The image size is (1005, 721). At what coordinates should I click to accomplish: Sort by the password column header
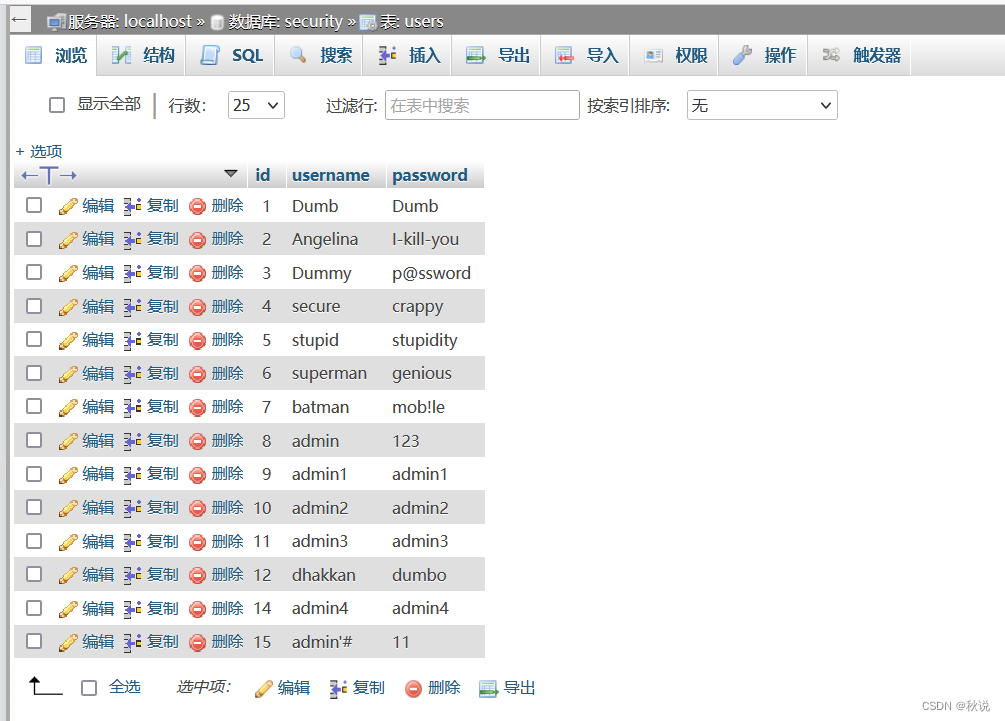pos(429,176)
